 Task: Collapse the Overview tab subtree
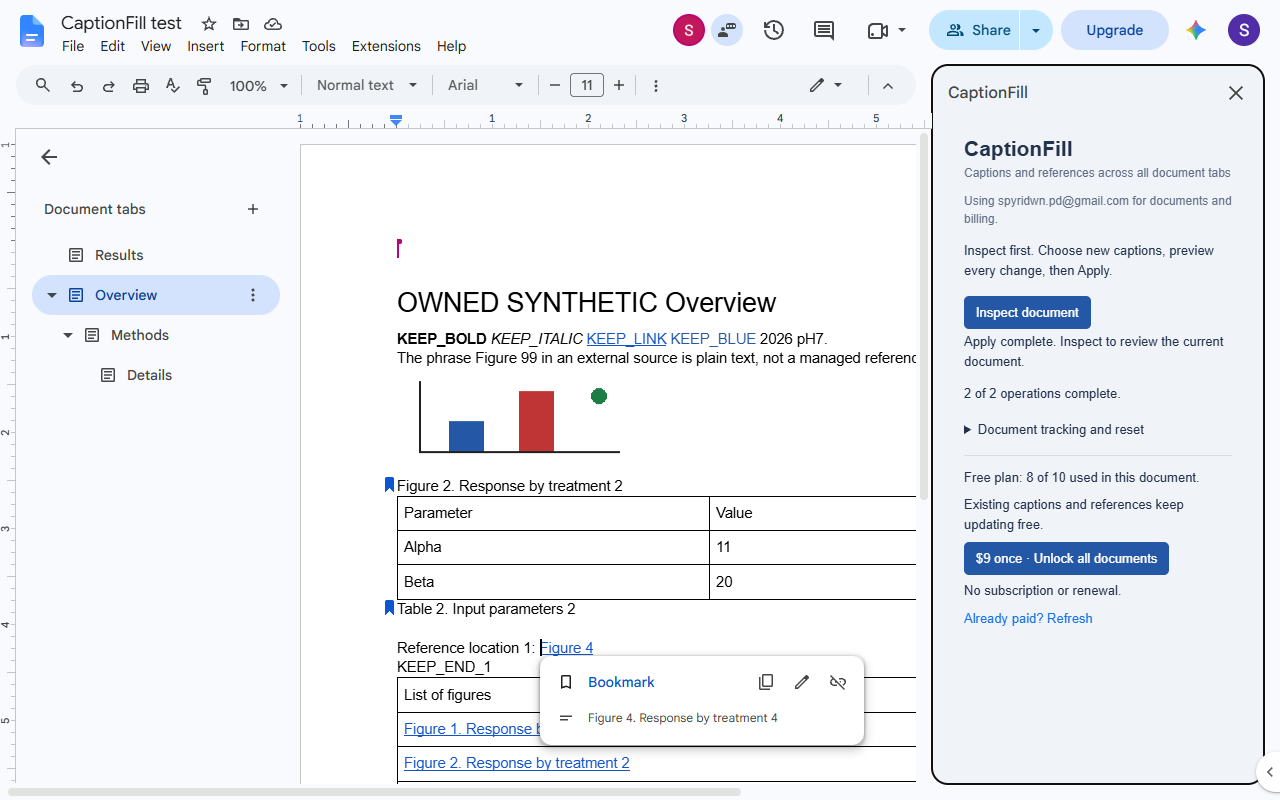(52, 295)
